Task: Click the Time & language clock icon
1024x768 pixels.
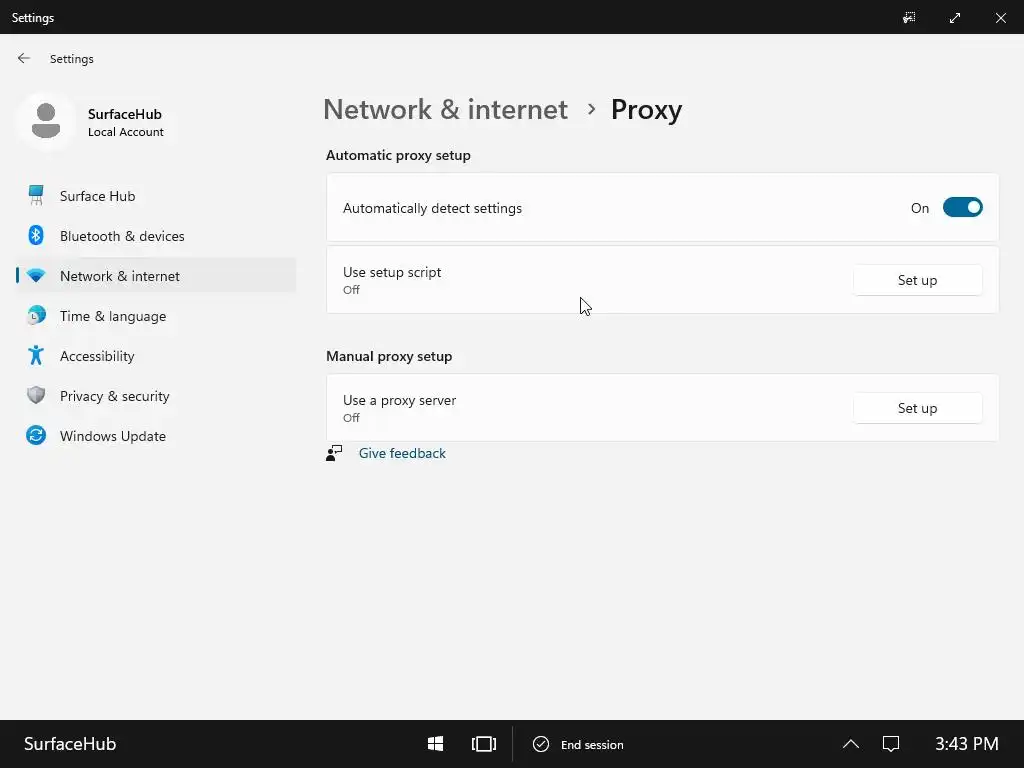Action: [36, 316]
